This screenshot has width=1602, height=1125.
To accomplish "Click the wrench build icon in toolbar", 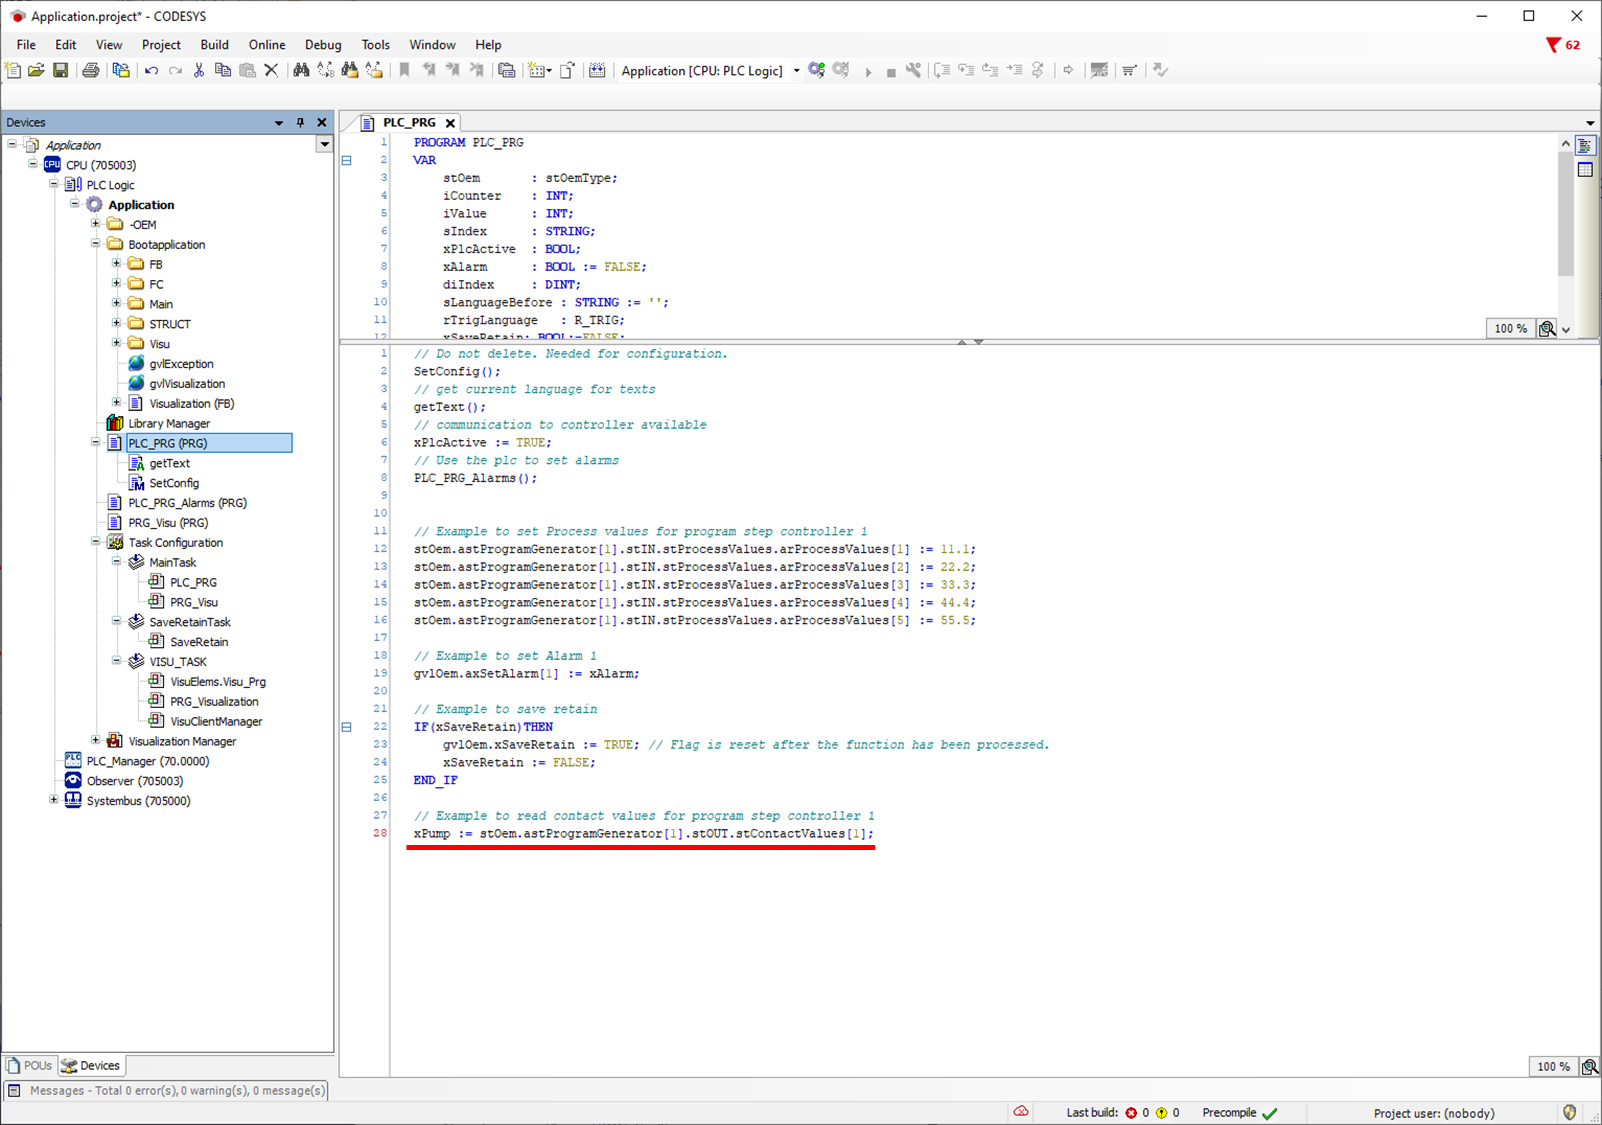I will click(913, 70).
